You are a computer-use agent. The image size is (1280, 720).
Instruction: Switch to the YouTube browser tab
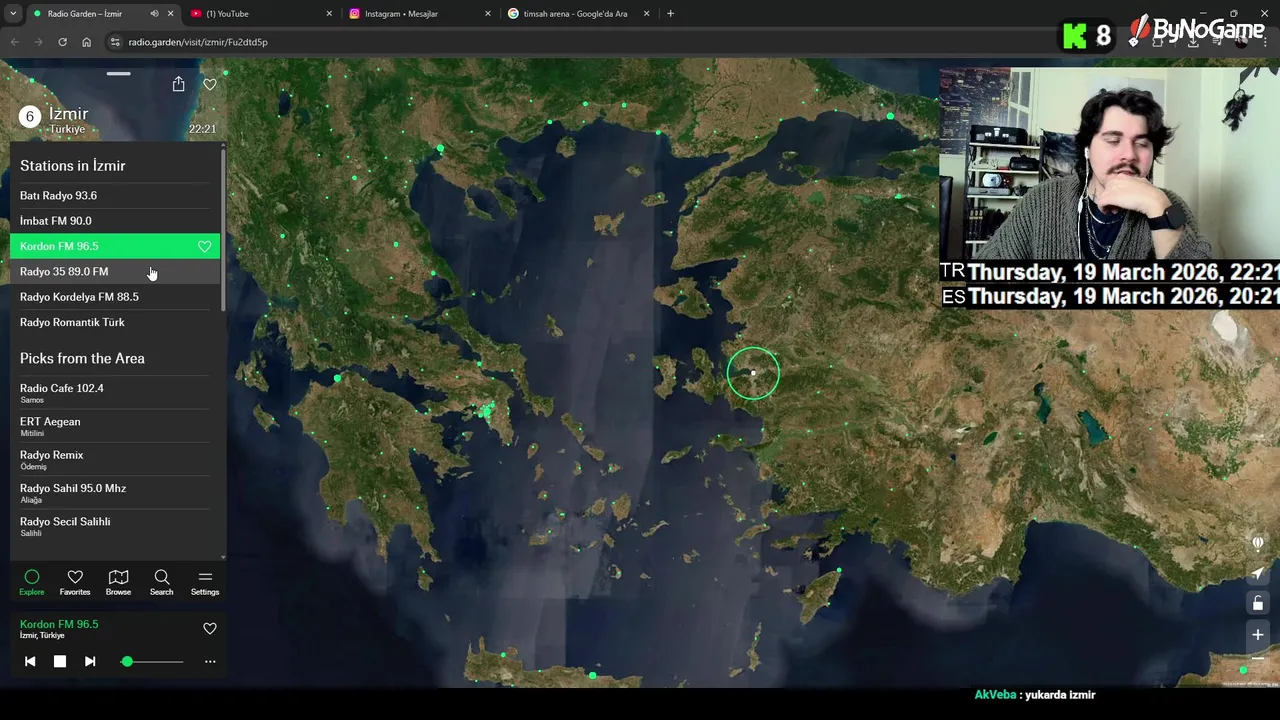(261, 14)
